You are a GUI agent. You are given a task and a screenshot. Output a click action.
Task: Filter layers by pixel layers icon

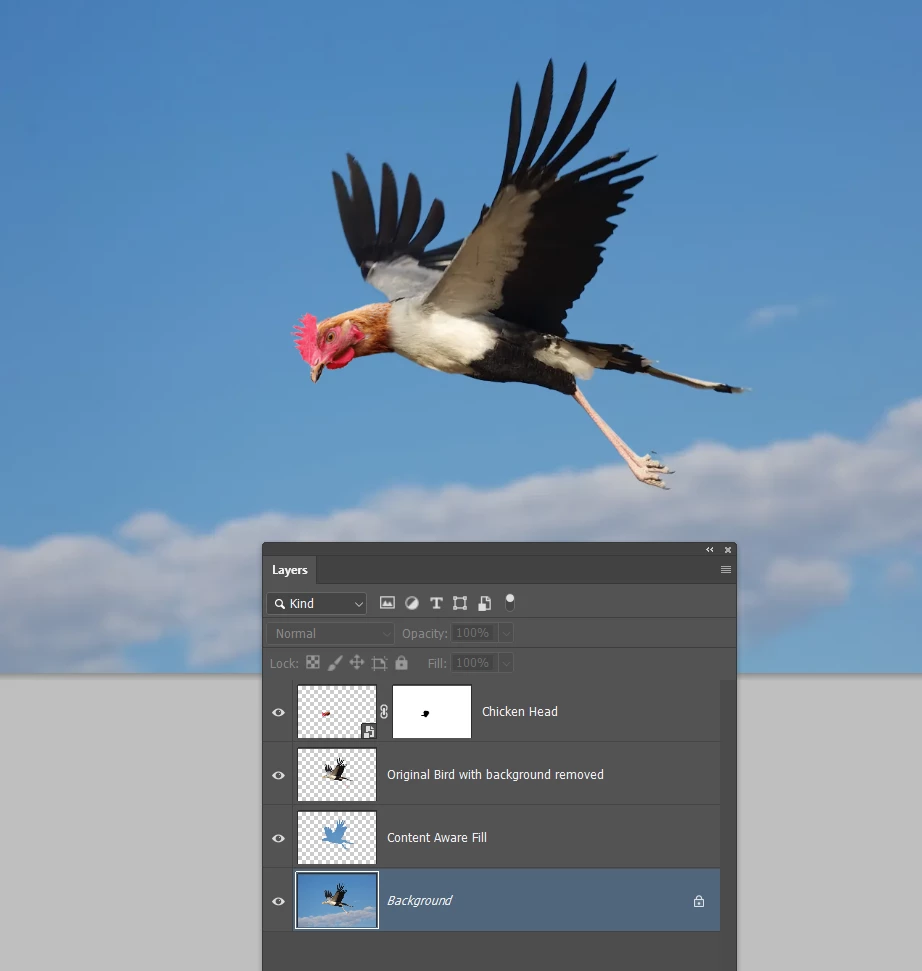click(387, 603)
